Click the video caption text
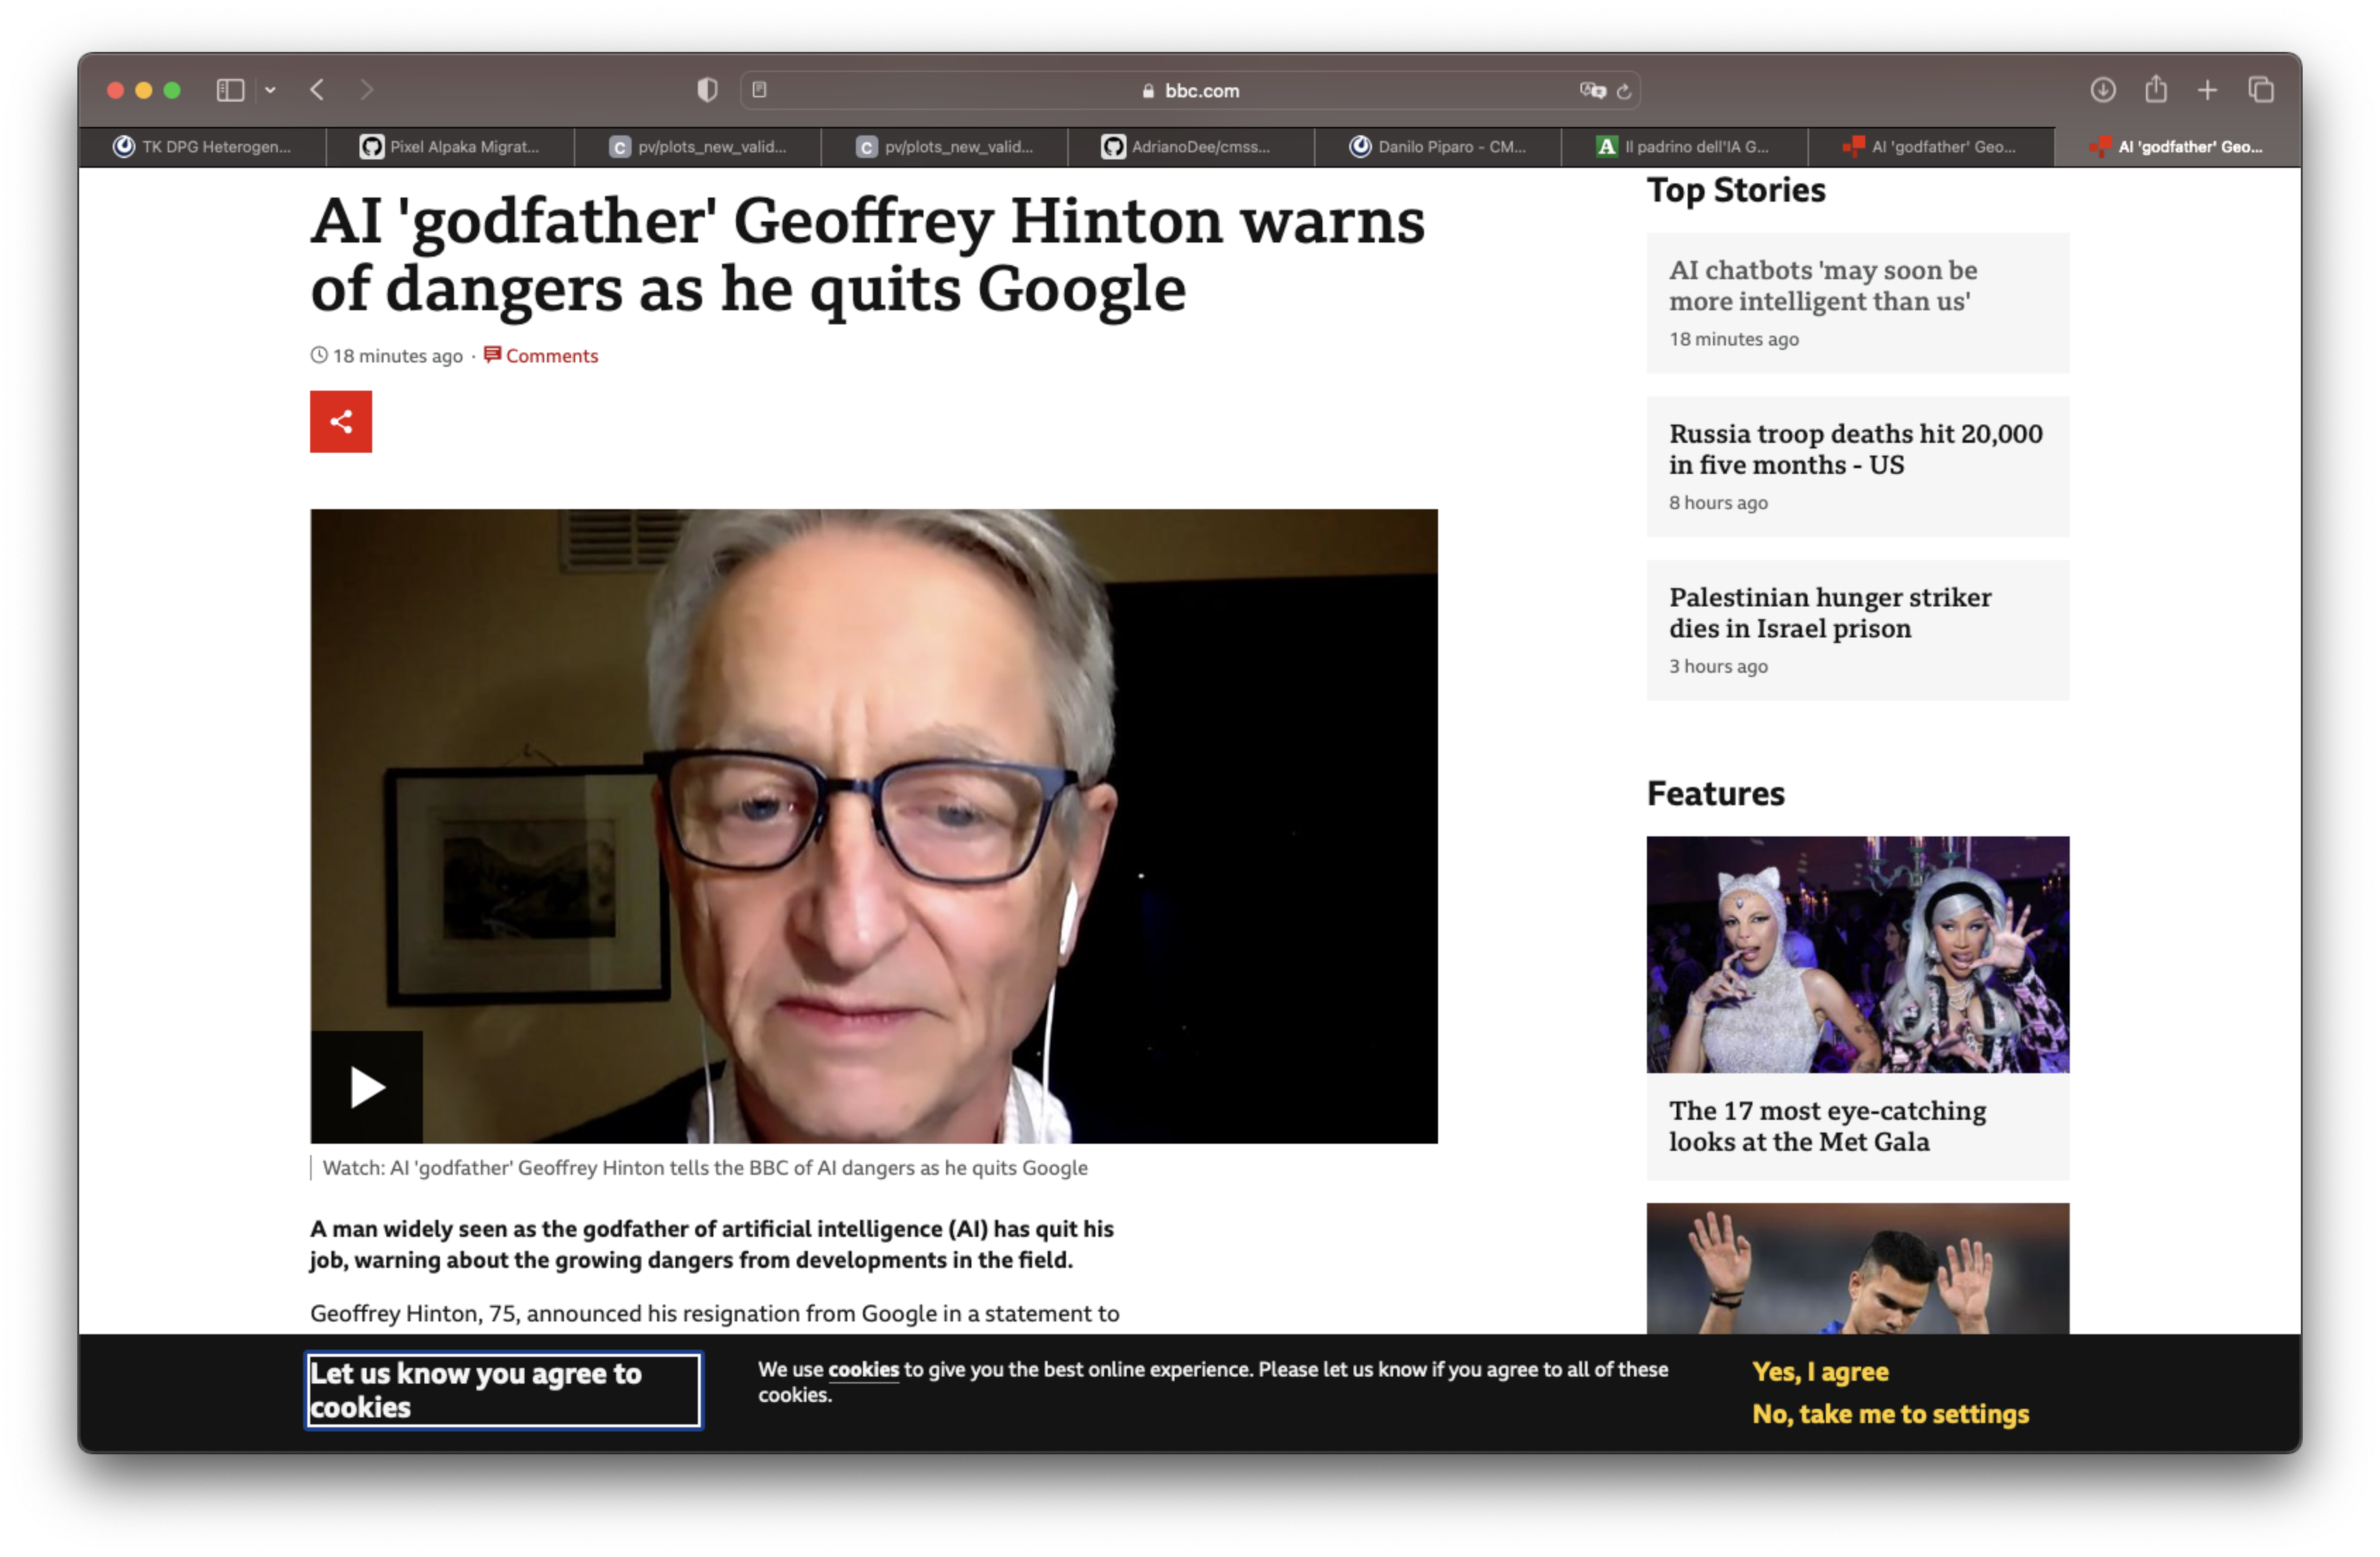Viewport: 2380px width, 1557px height. (x=704, y=1168)
